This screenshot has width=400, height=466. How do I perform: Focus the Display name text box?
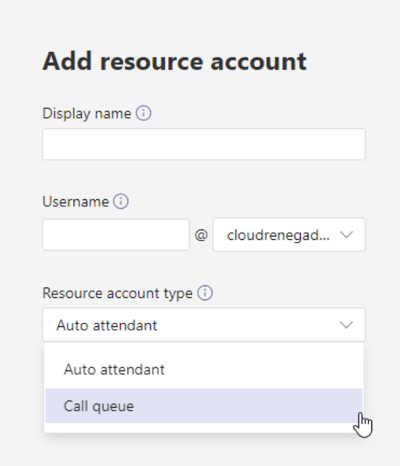[204, 144]
